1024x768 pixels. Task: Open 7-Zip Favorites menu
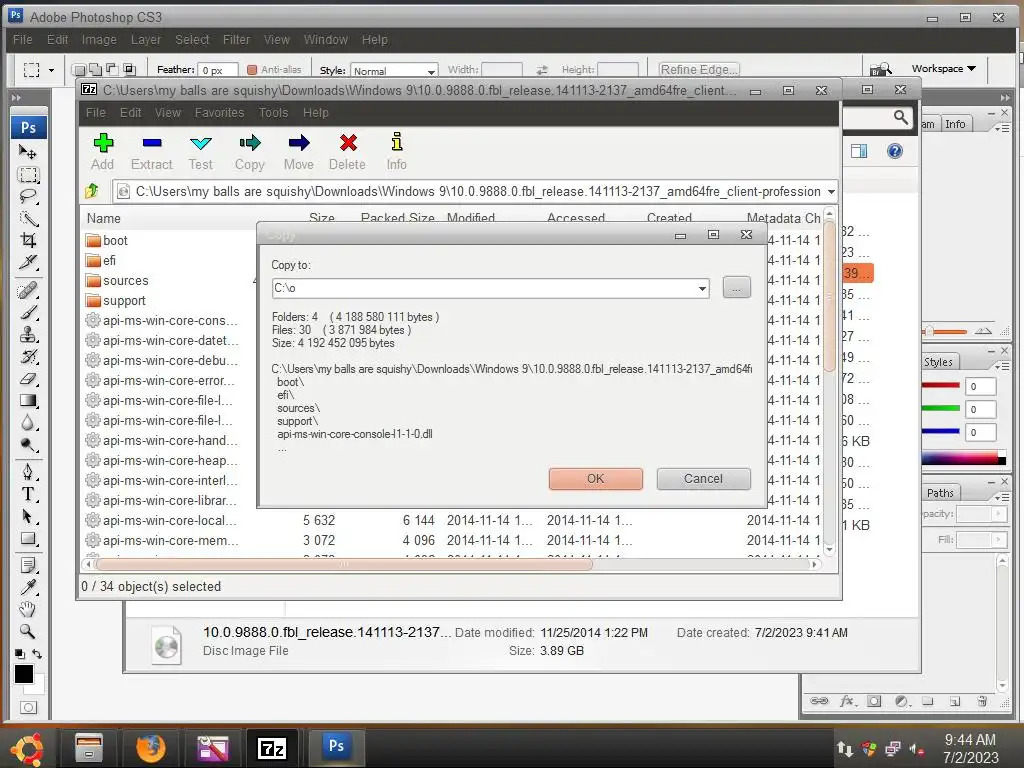(219, 113)
